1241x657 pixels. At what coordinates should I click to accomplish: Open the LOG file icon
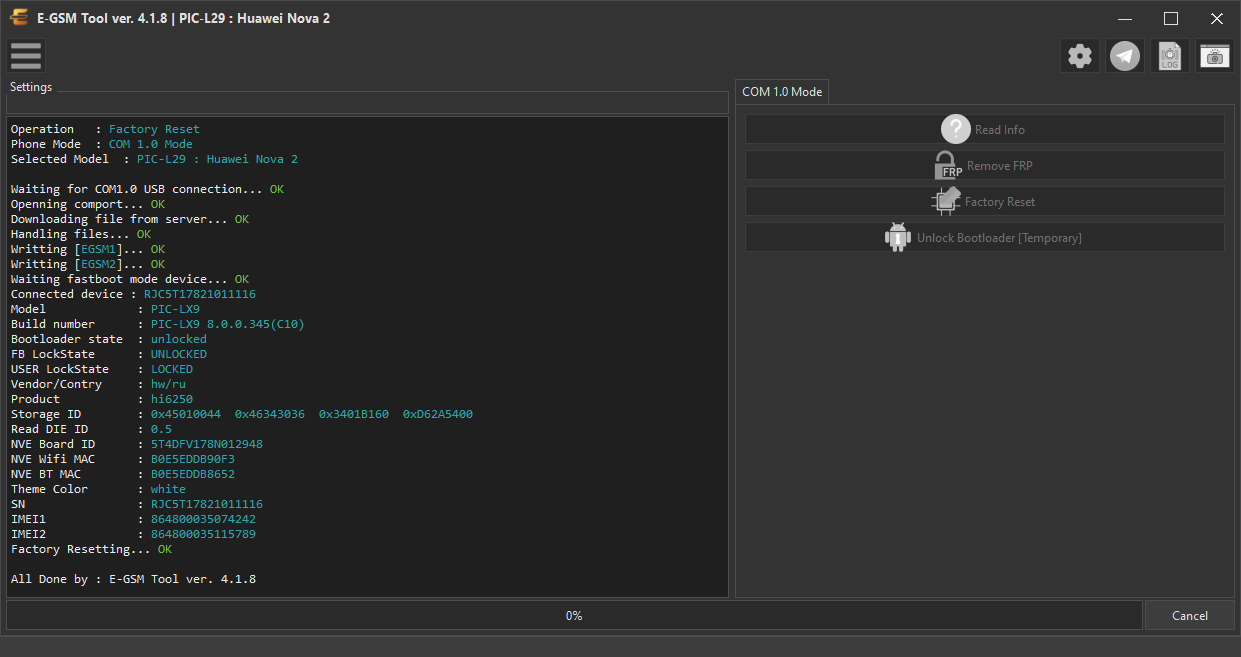point(1170,56)
